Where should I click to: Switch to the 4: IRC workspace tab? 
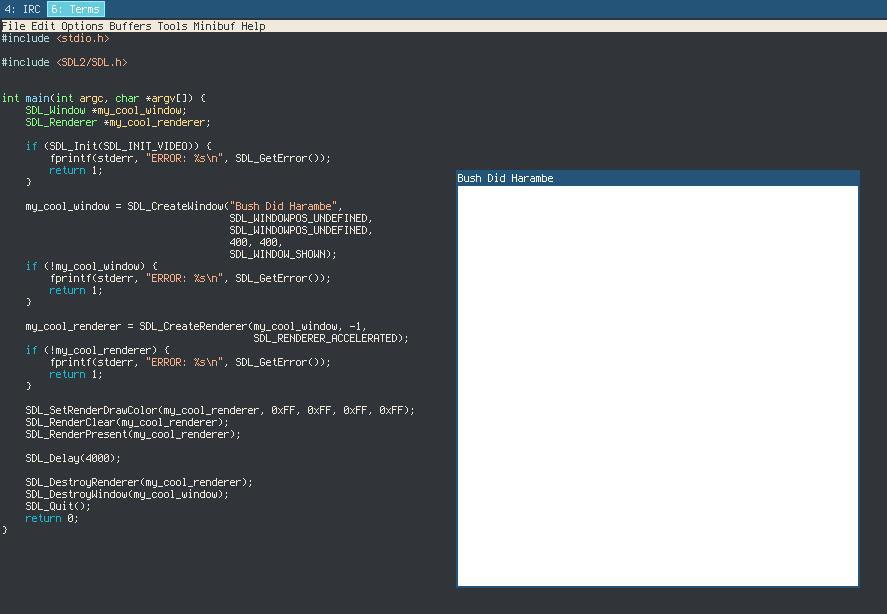(22, 9)
